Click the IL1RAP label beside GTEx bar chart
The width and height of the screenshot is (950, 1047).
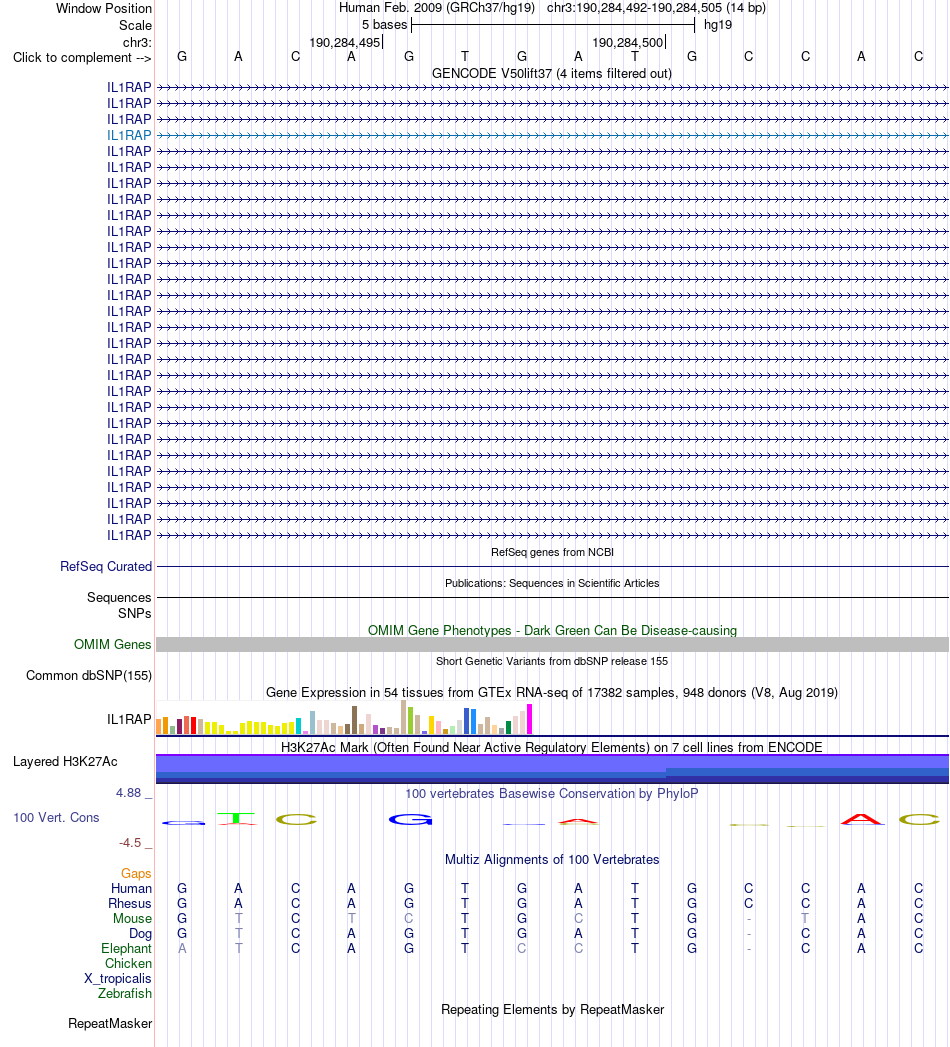click(129, 719)
